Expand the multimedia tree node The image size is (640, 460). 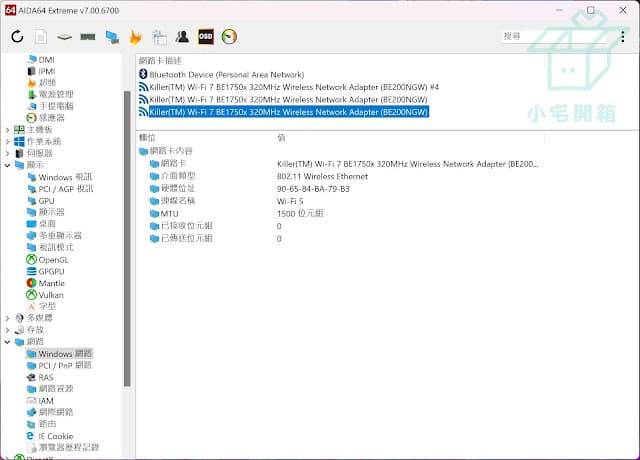click(7, 318)
